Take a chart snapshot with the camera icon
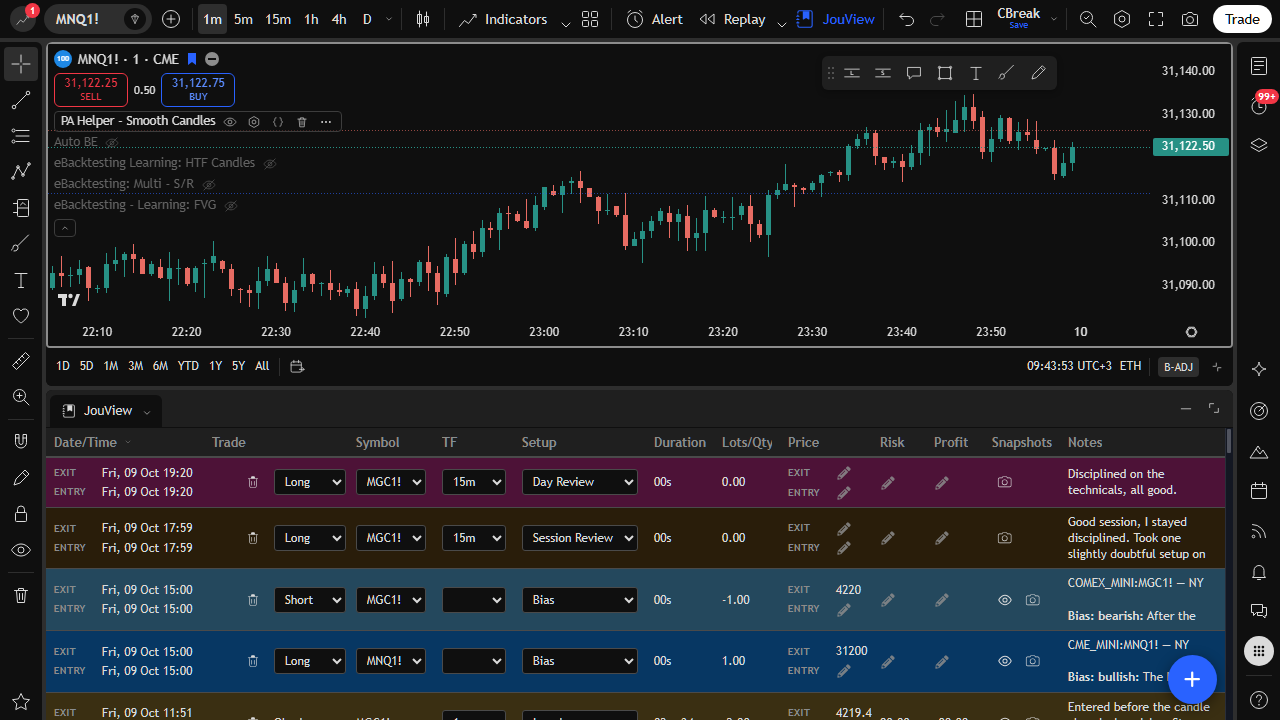 (x=1190, y=19)
